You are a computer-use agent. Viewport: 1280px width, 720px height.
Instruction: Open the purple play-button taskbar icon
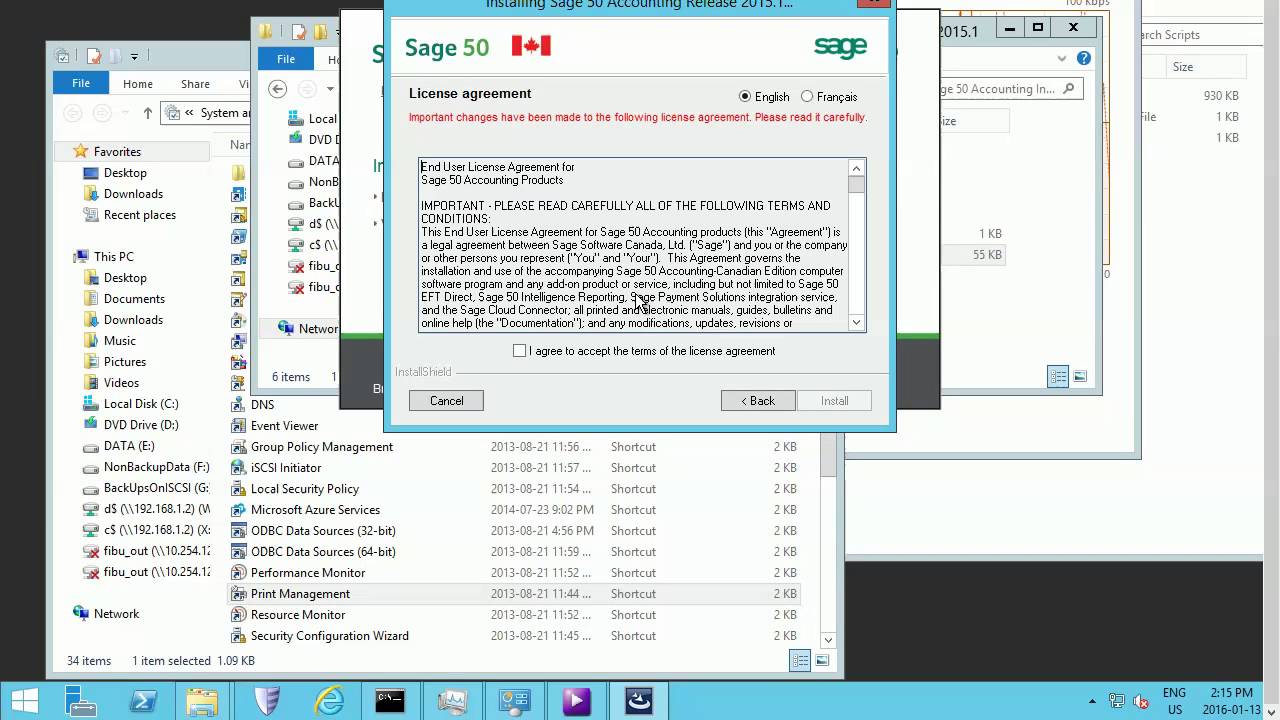coord(576,701)
